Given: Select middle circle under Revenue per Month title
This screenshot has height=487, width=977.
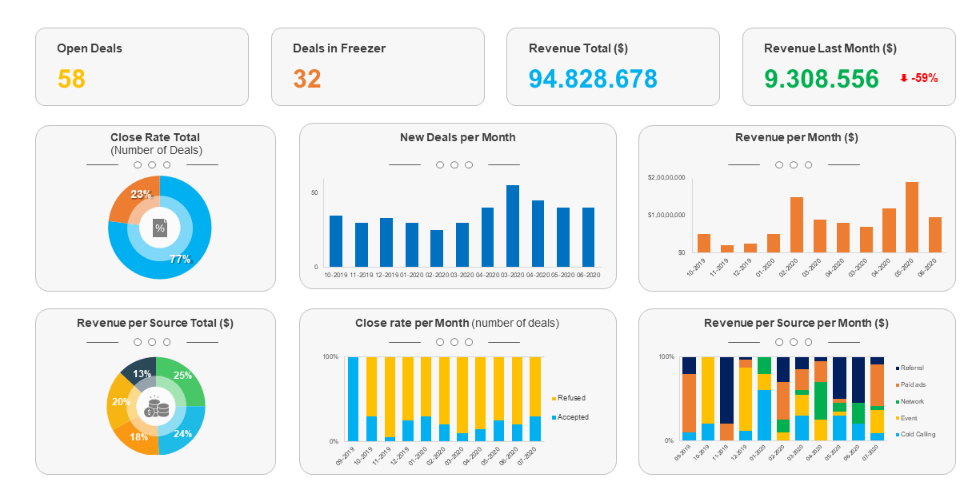Looking at the screenshot, I should (793, 165).
